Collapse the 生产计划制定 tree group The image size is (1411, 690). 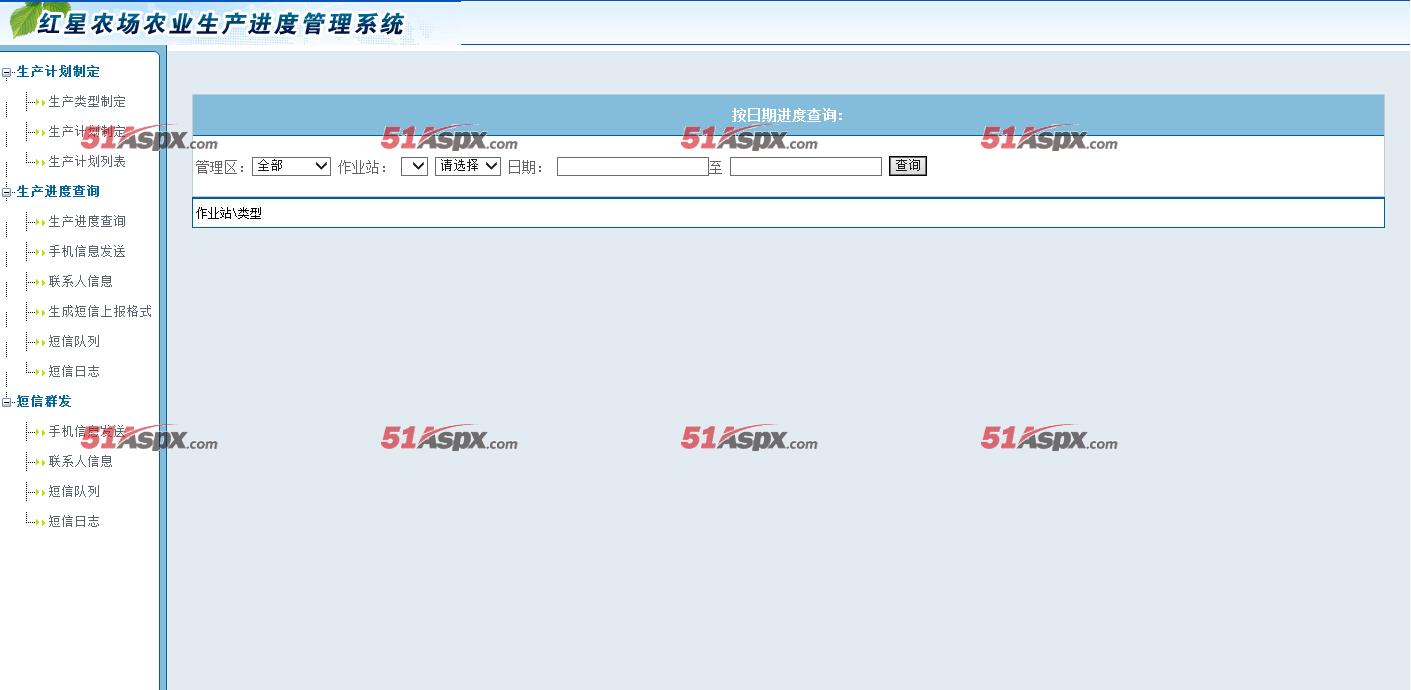pos(7,72)
